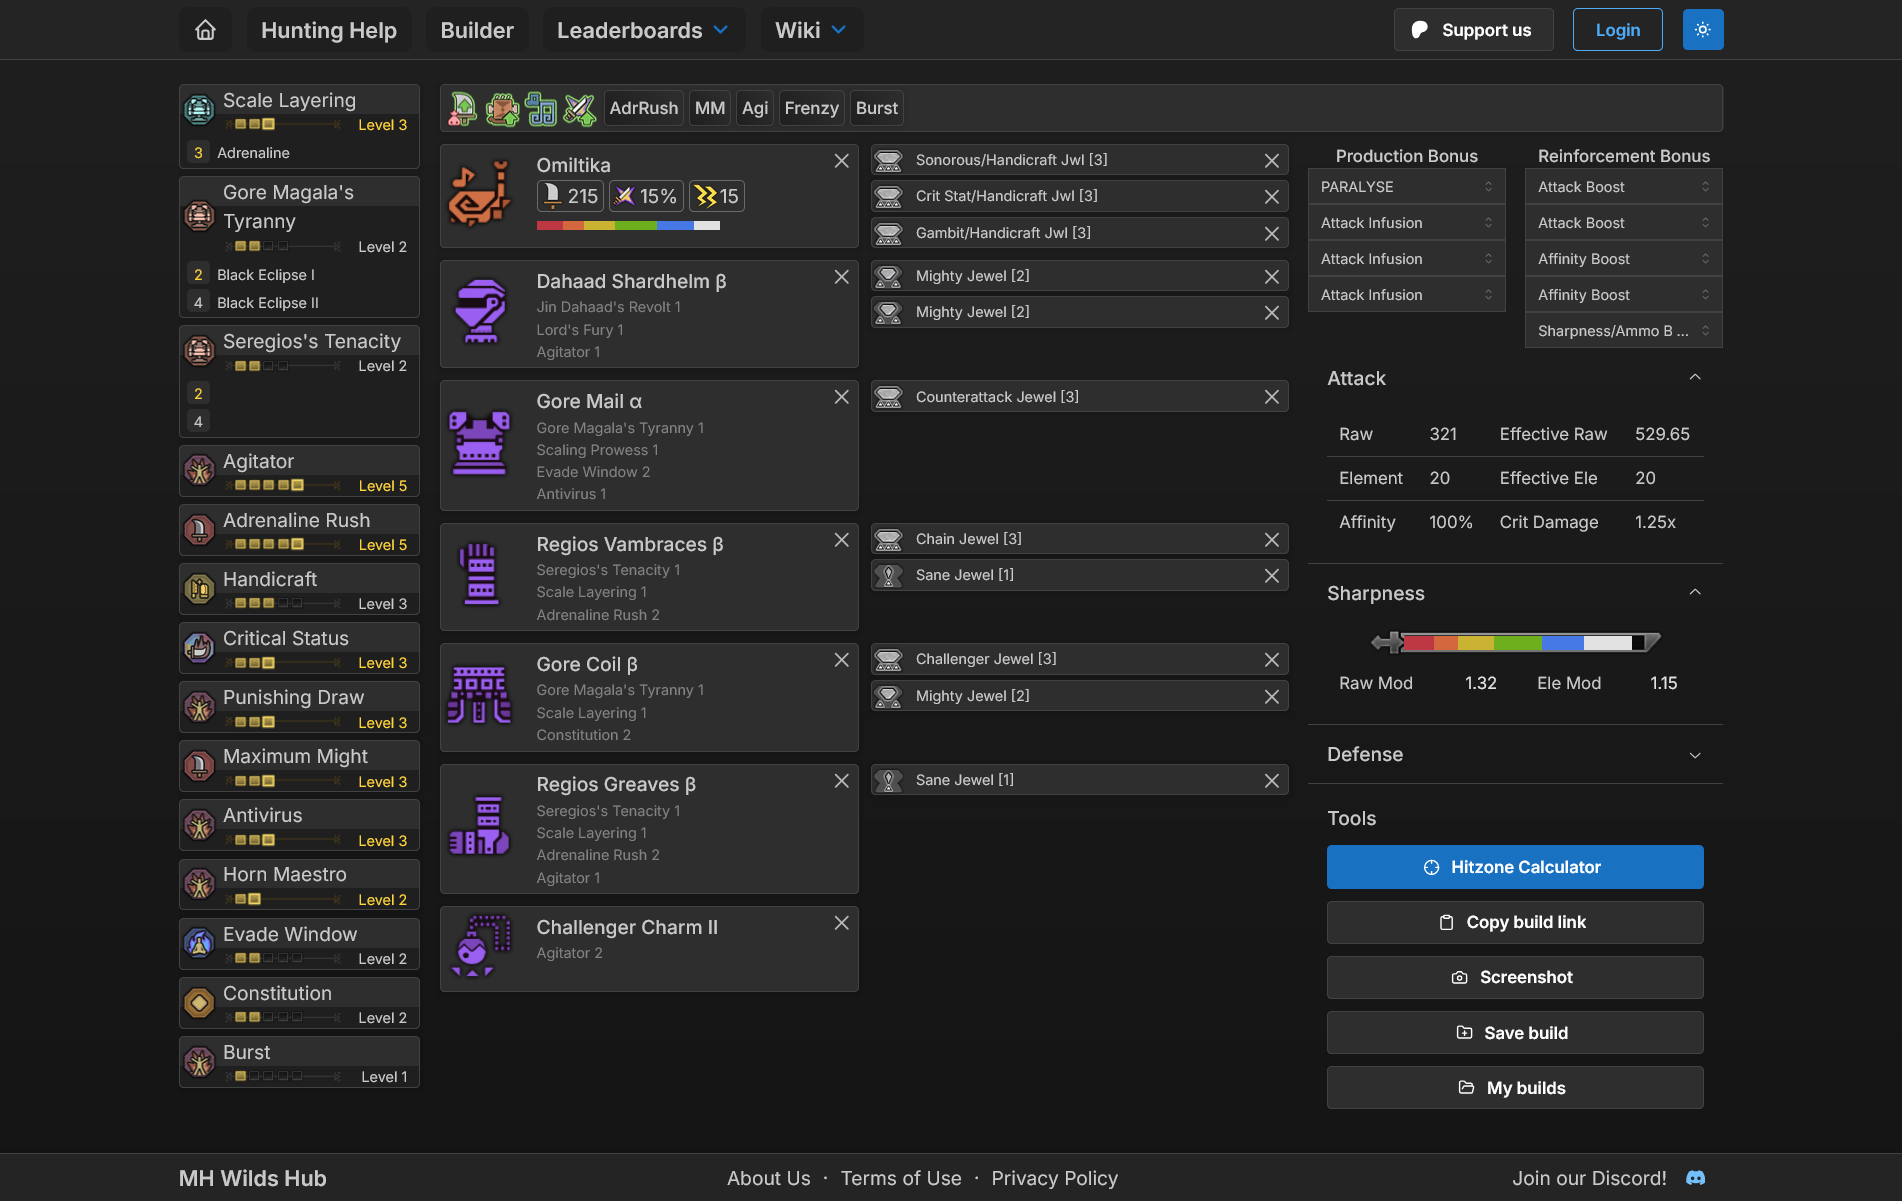
Task: Open the first Reinforcement Attack Boost dropdown
Action: click(x=1623, y=187)
